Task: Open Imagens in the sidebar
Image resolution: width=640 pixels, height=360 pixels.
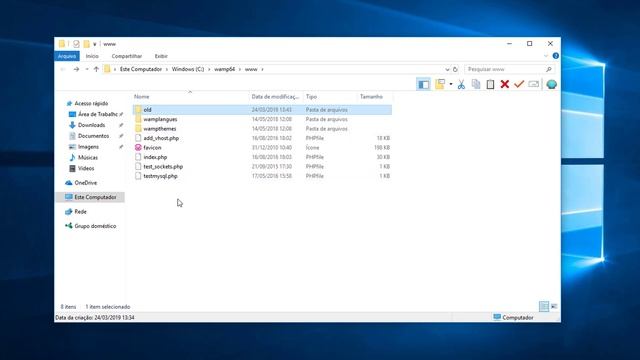Action: (88, 147)
